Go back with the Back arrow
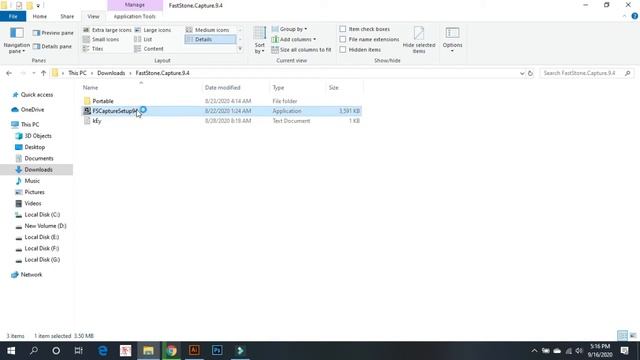Viewport: 640px width, 360px height. point(9,73)
